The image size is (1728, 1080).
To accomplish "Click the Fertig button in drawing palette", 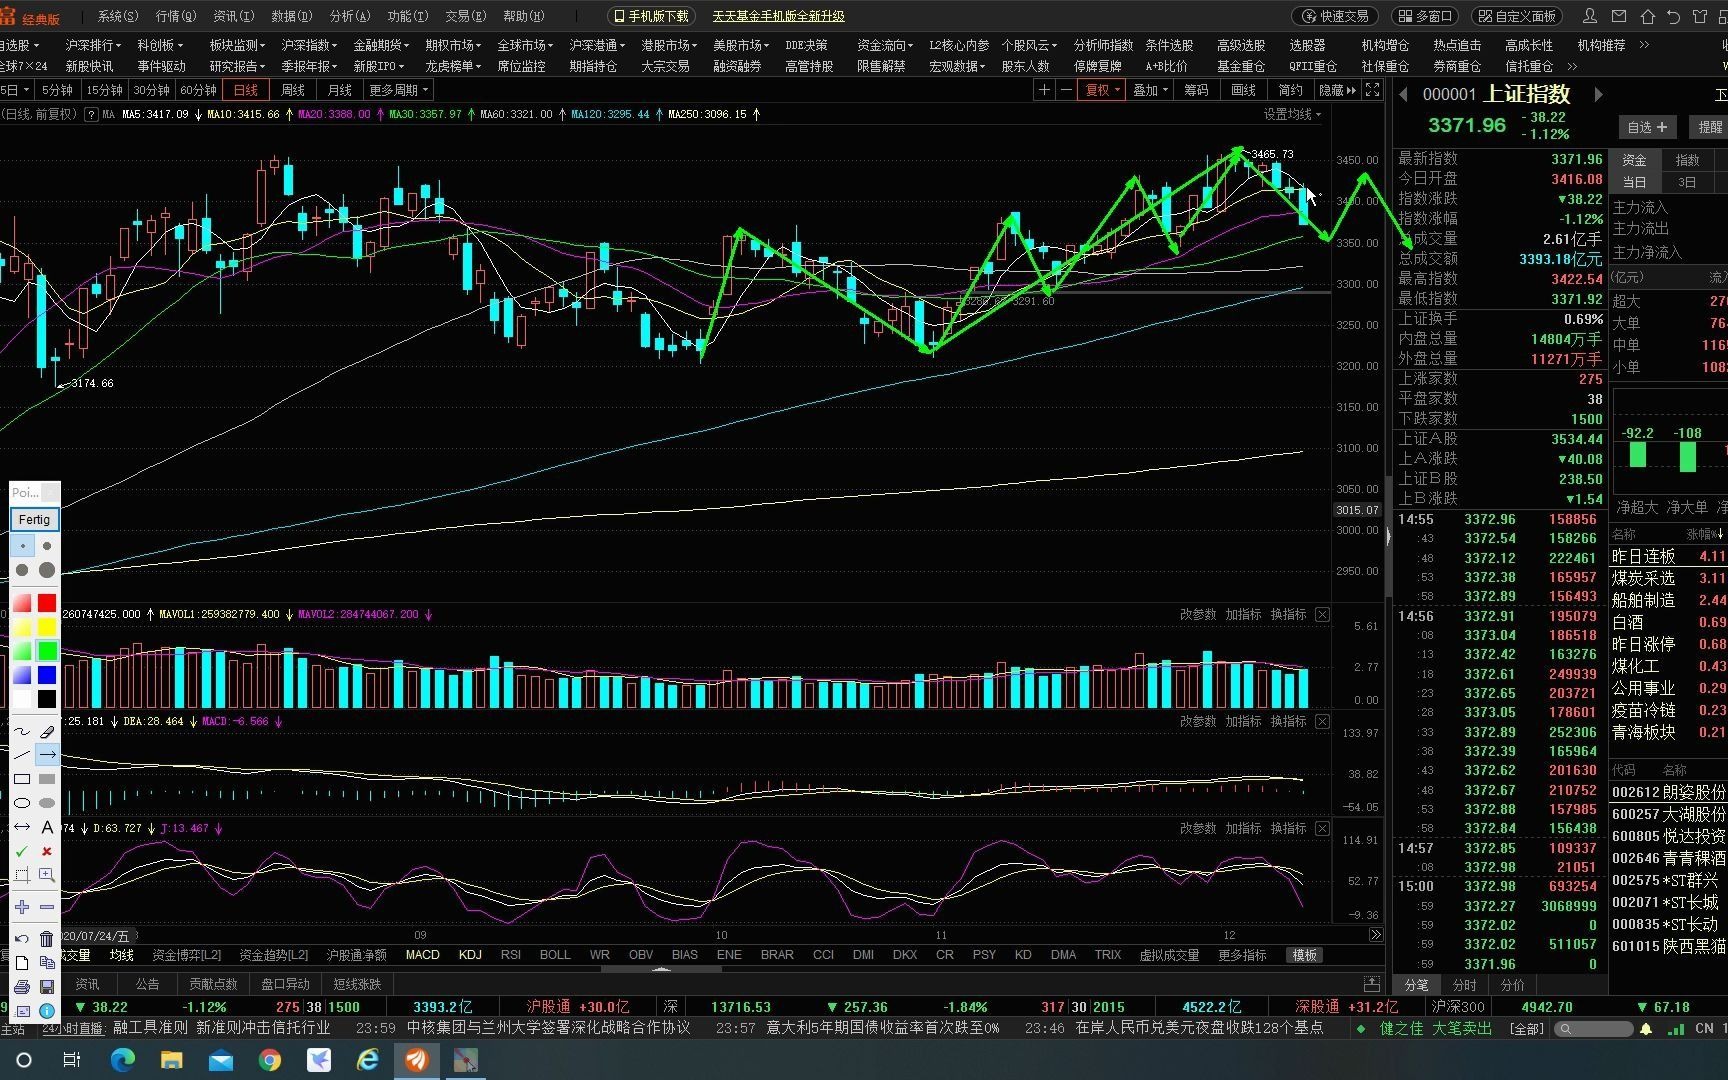I will 34,520.
